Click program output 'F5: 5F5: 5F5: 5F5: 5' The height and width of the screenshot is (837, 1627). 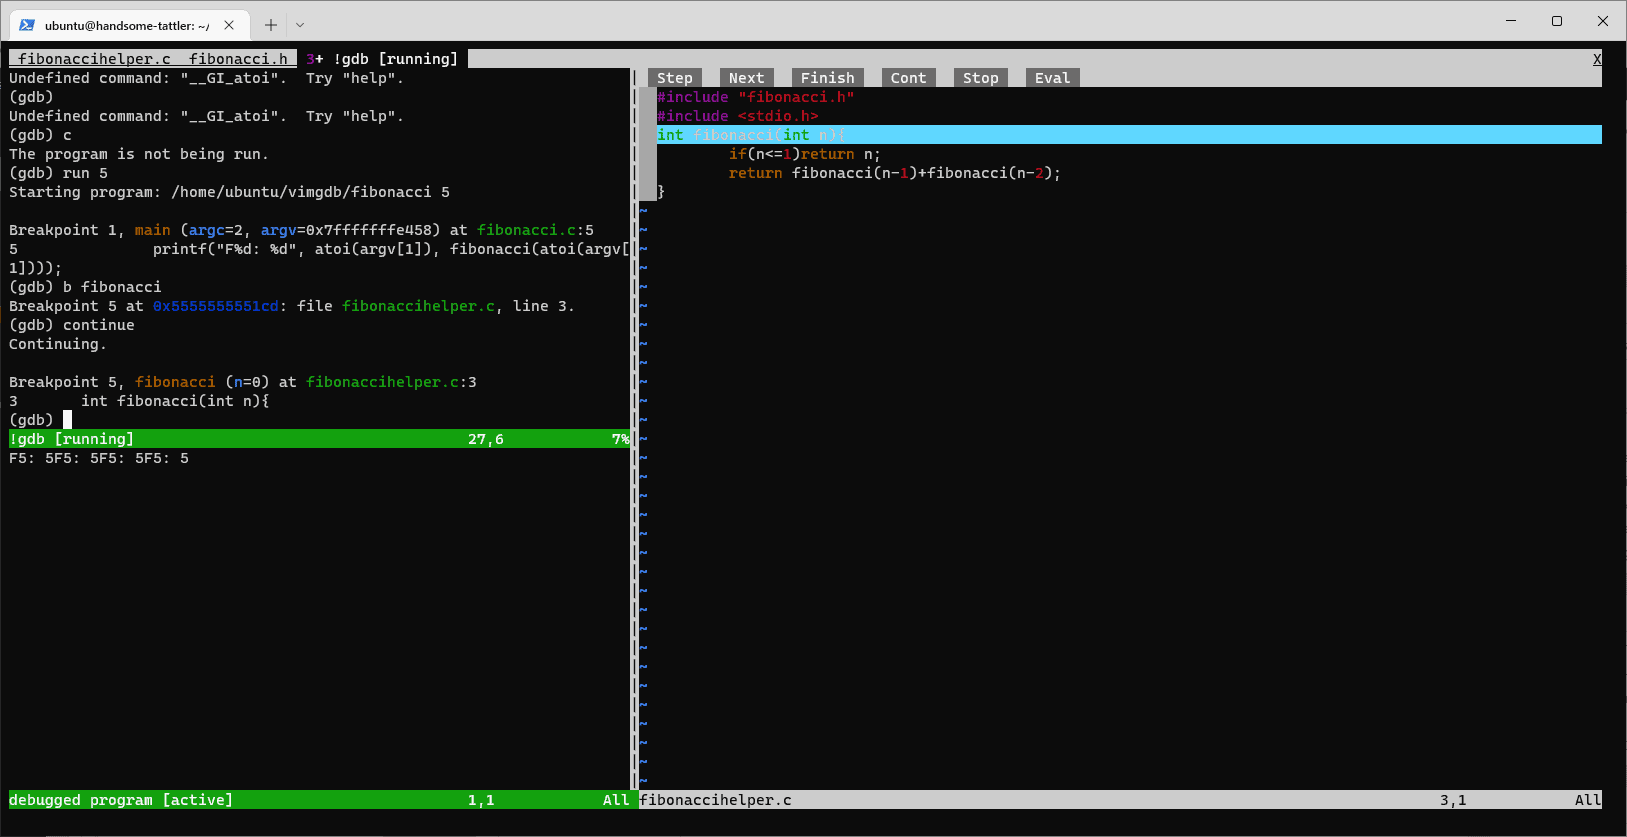99,458
